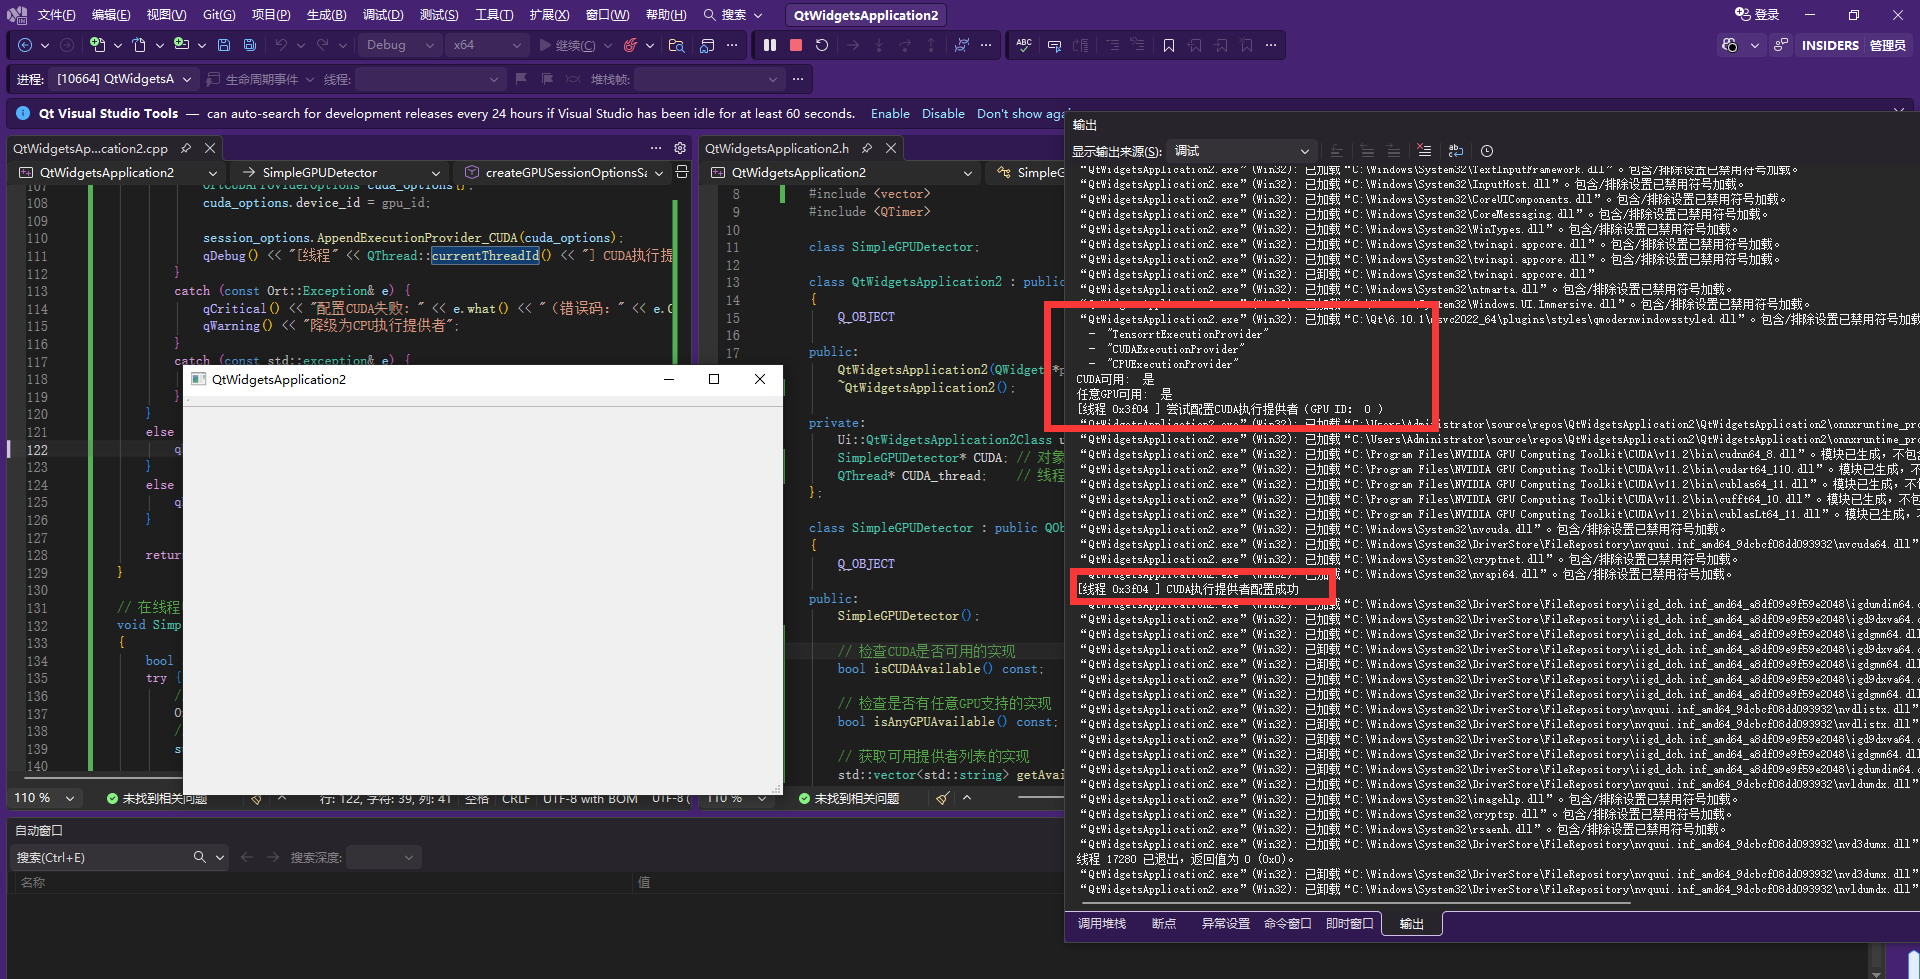Switch to the 即时窗口 tab
This screenshot has height=979, width=1920.
(1350, 924)
